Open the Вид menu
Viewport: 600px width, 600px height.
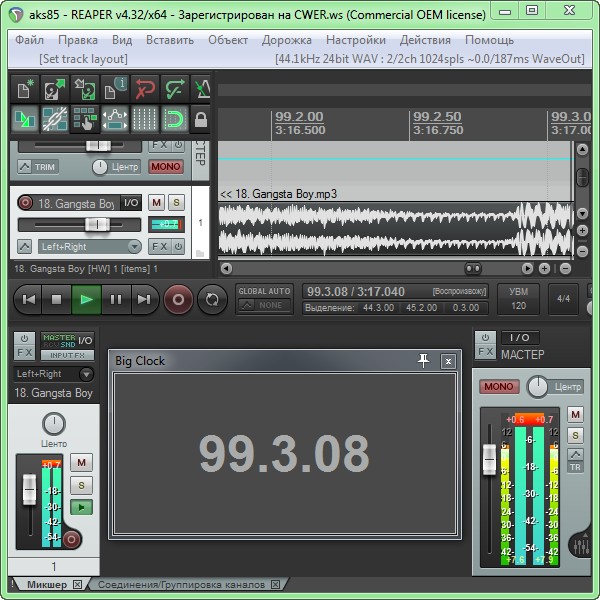click(x=122, y=40)
